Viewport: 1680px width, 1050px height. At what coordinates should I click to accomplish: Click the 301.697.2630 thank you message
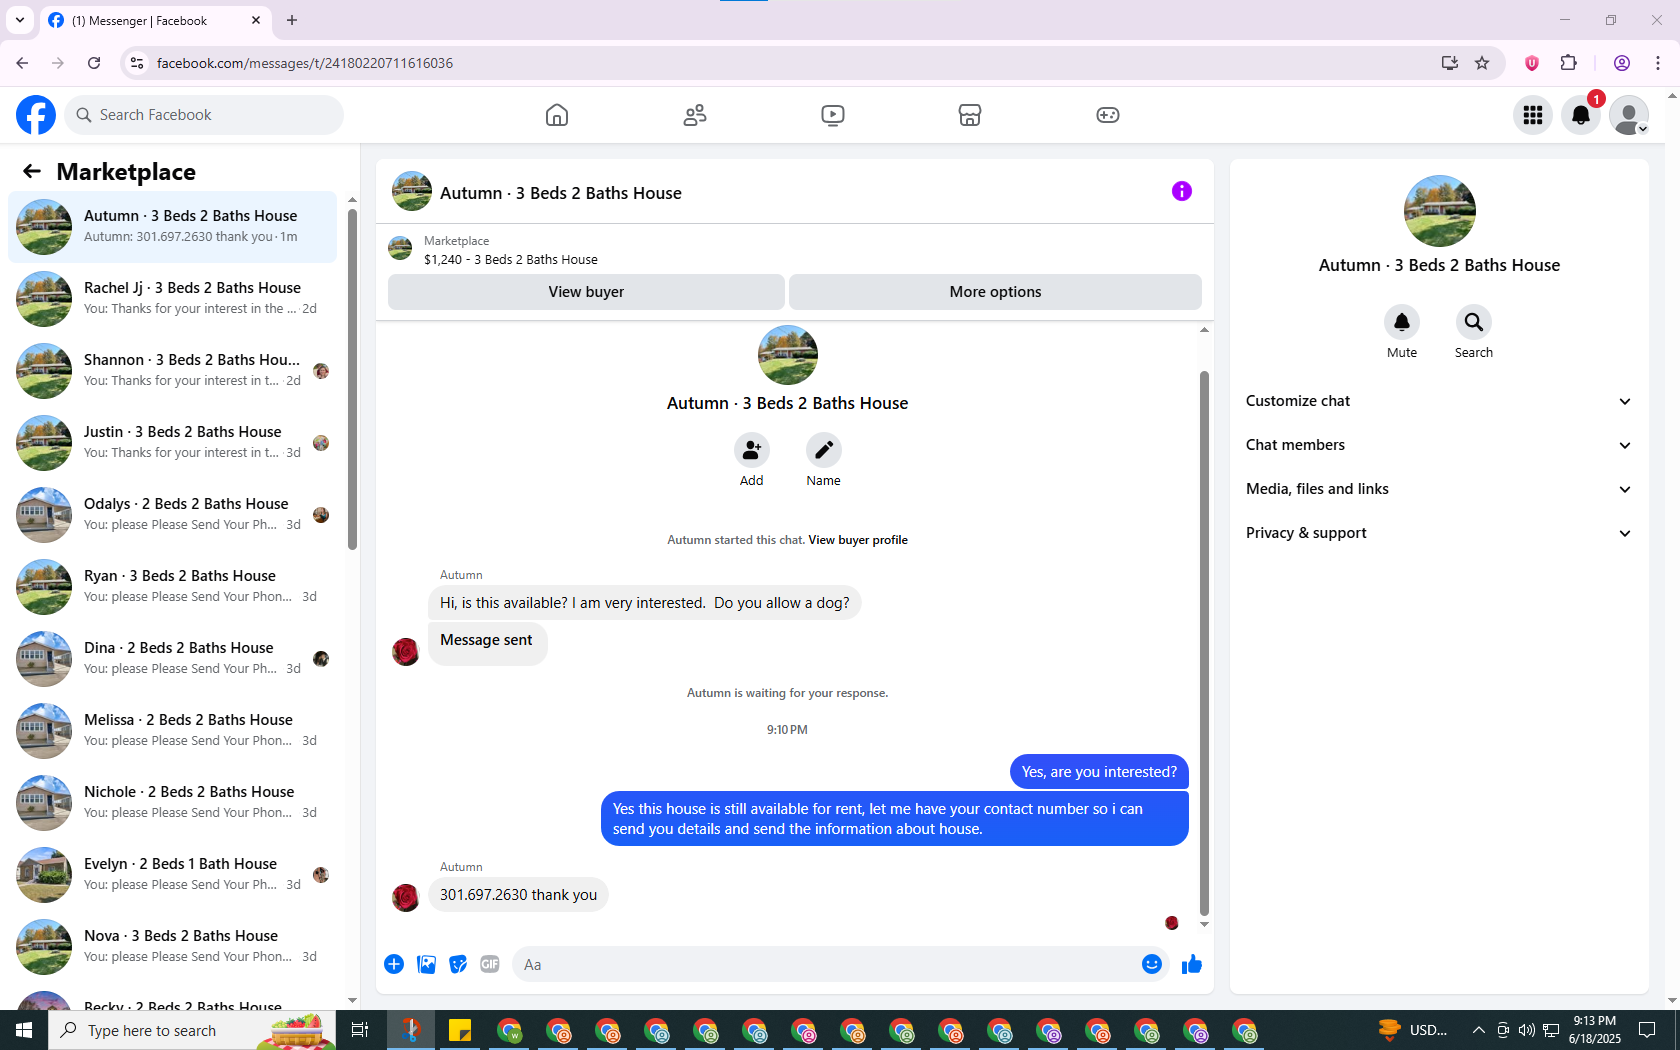point(518,895)
